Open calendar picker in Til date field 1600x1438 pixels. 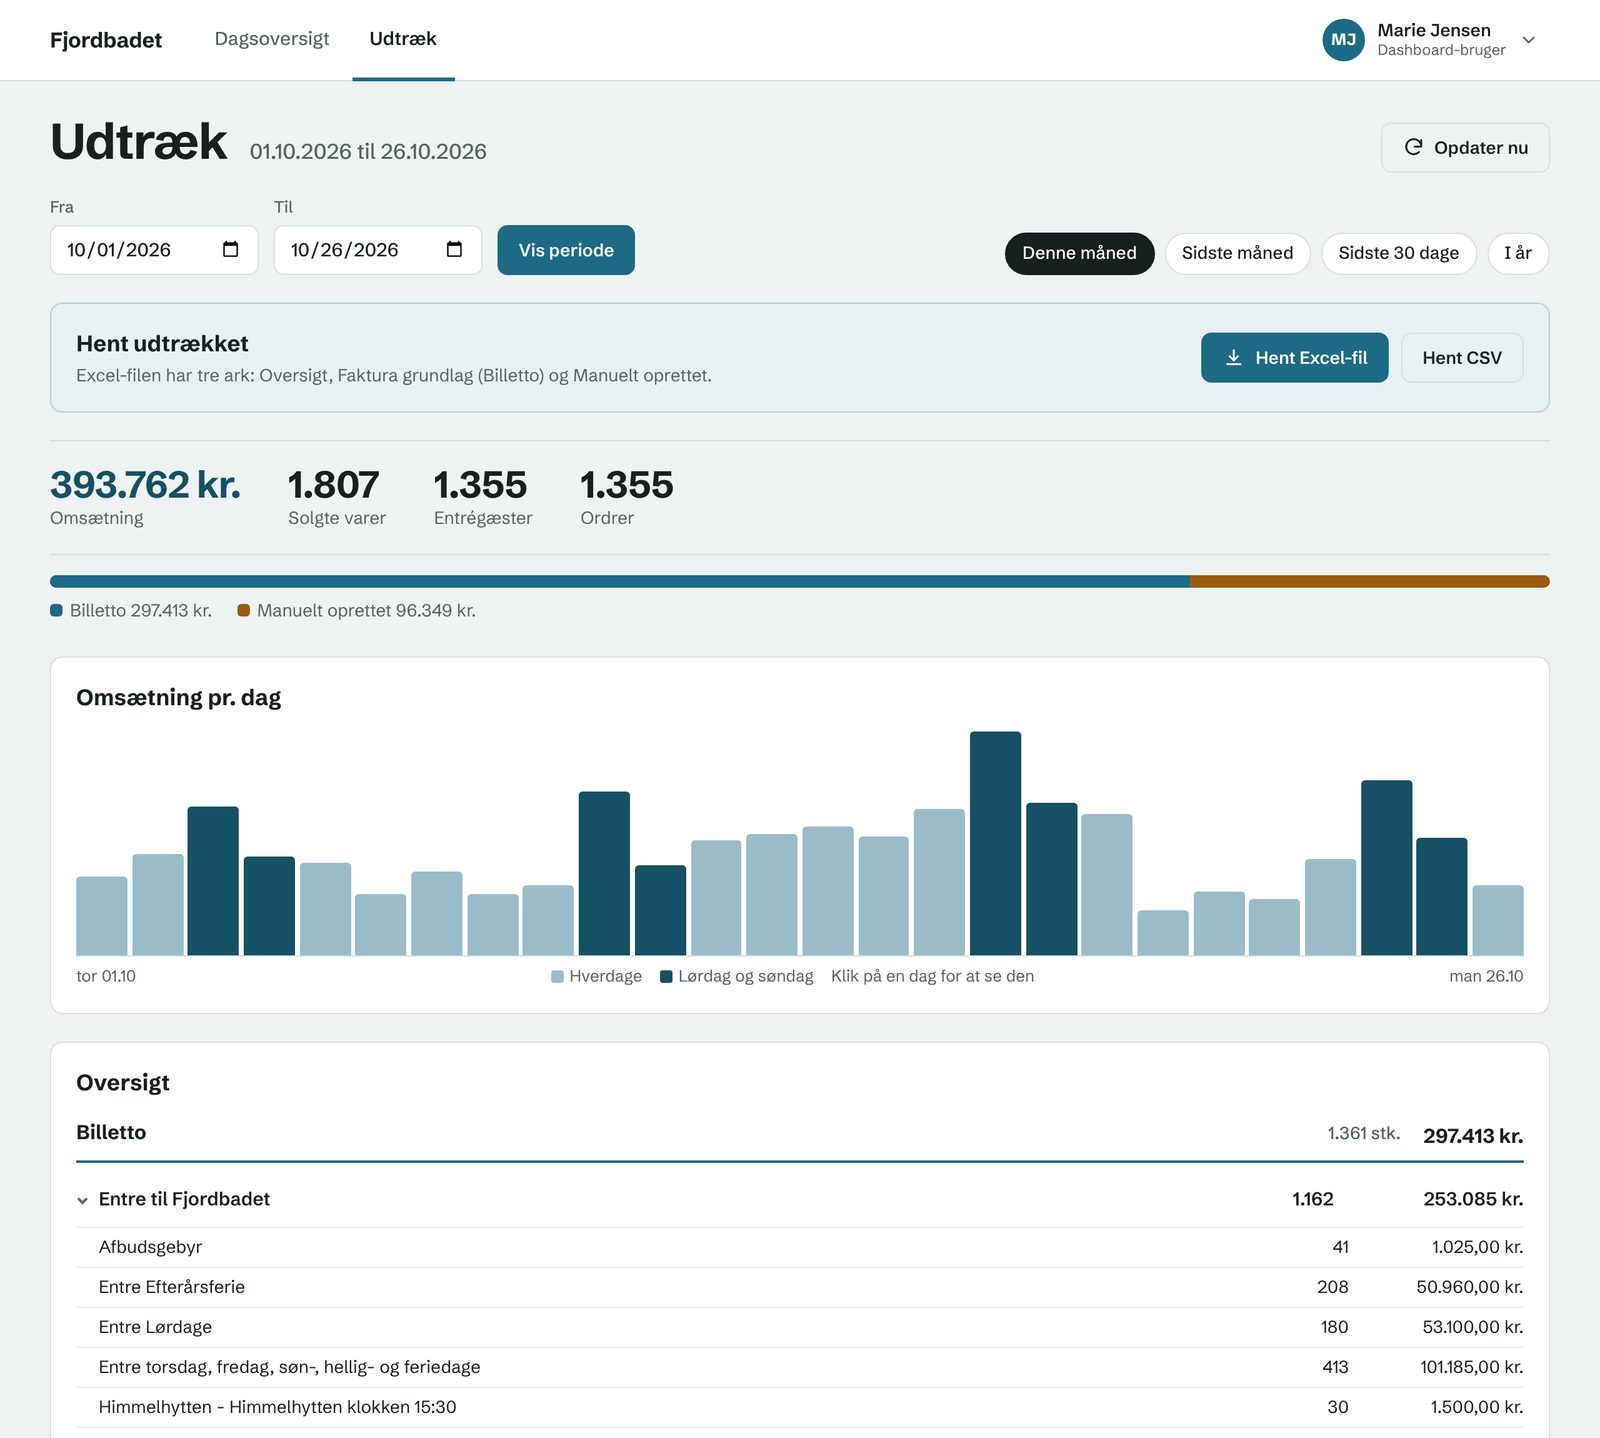point(454,250)
